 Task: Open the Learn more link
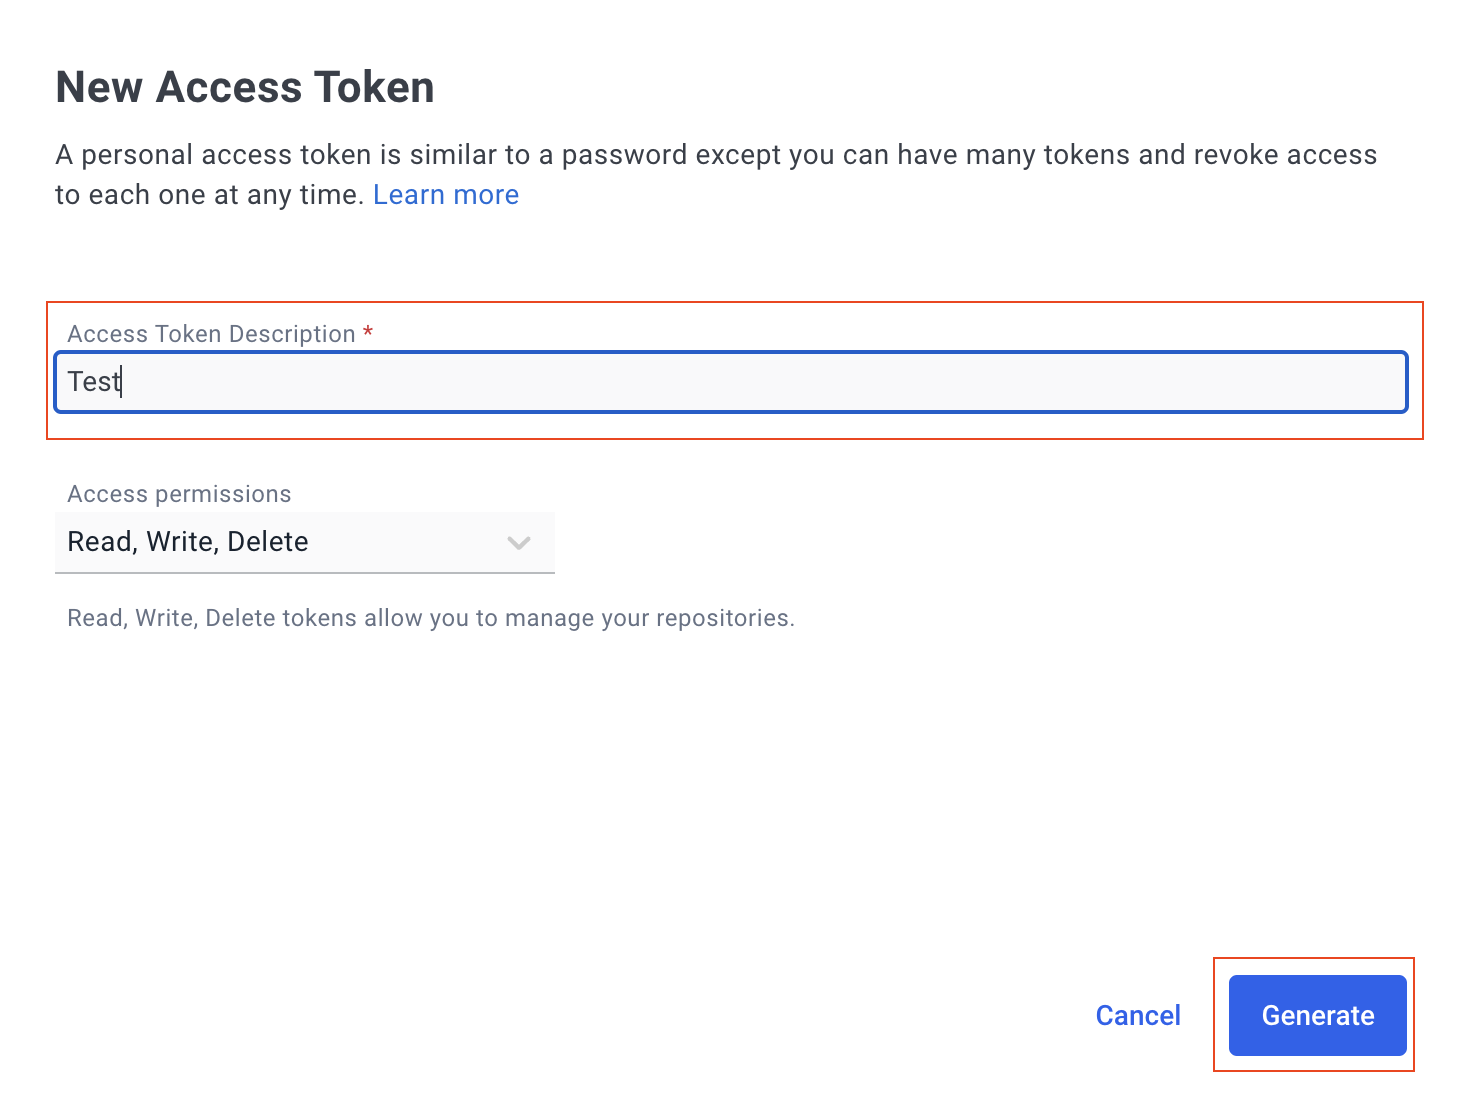point(446,195)
